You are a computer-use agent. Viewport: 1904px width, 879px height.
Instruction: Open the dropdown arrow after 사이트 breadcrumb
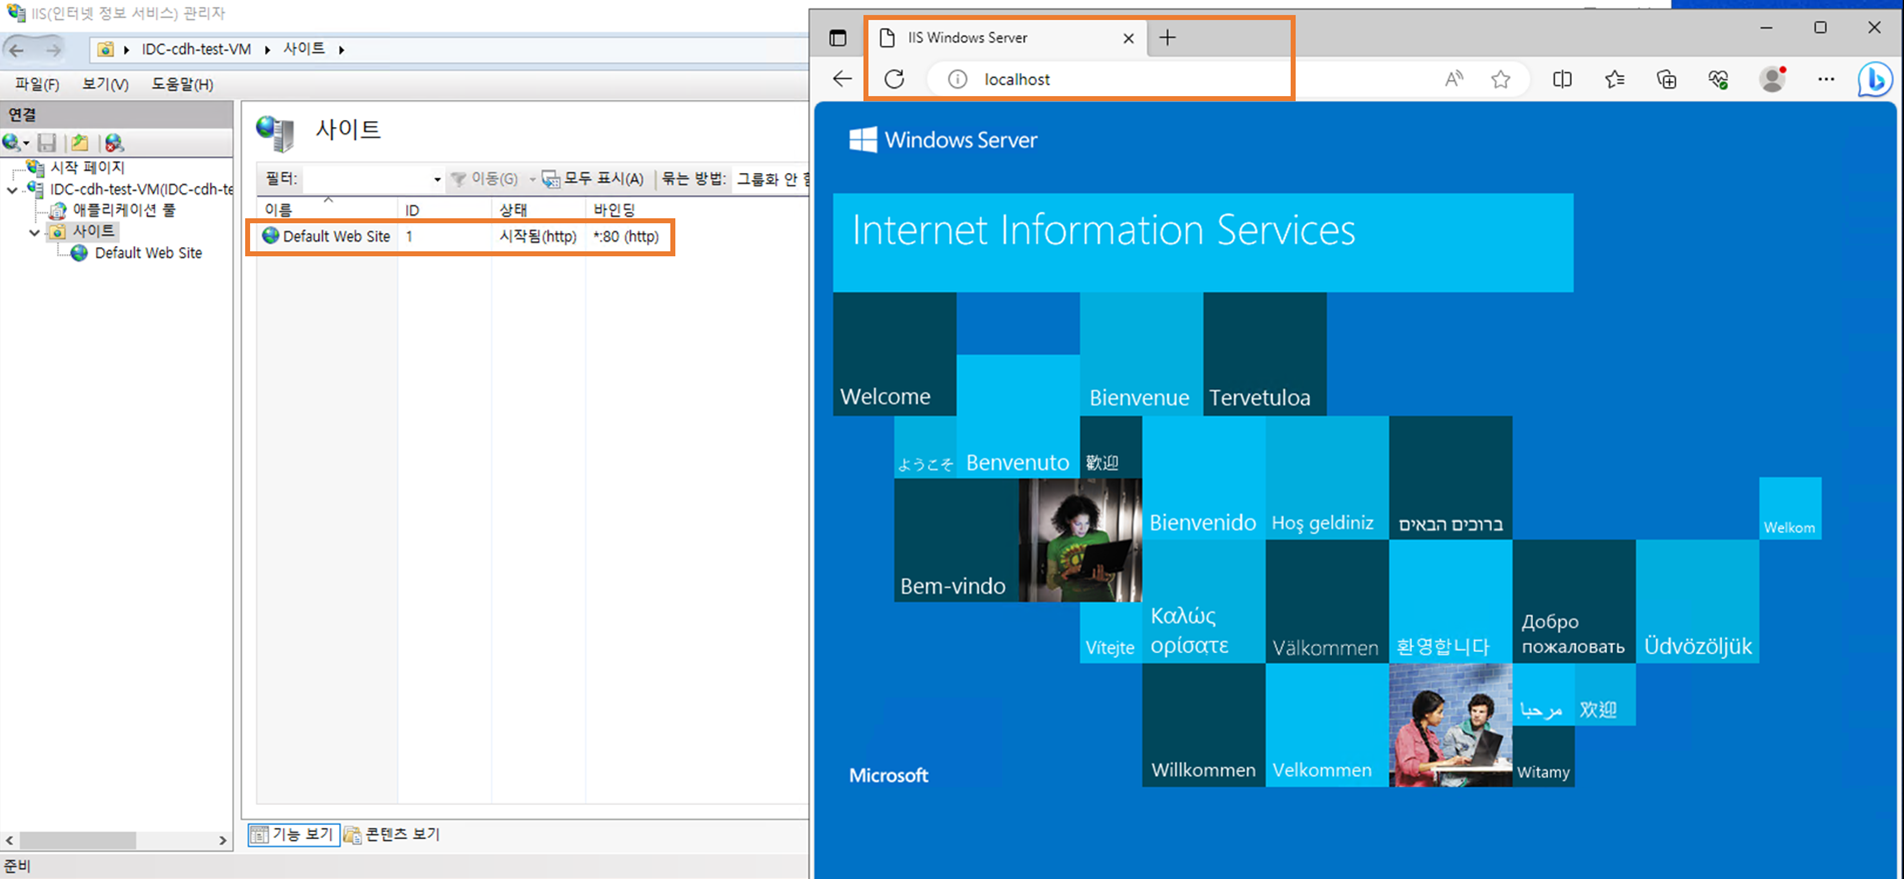341,49
